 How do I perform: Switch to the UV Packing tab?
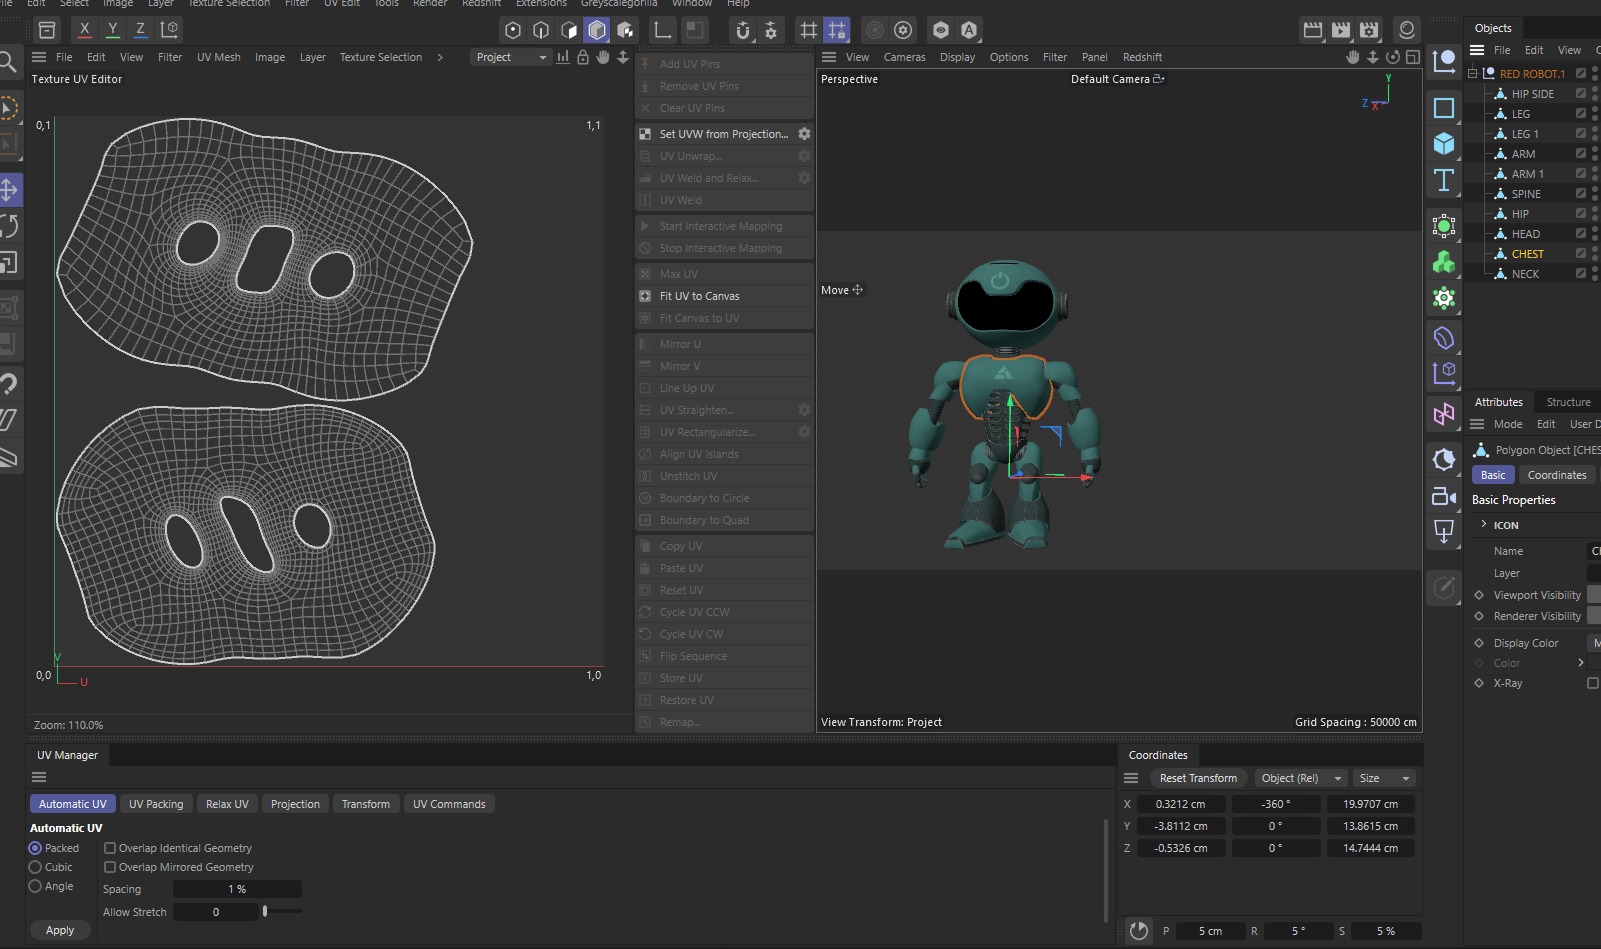pyautogui.click(x=156, y=804)
